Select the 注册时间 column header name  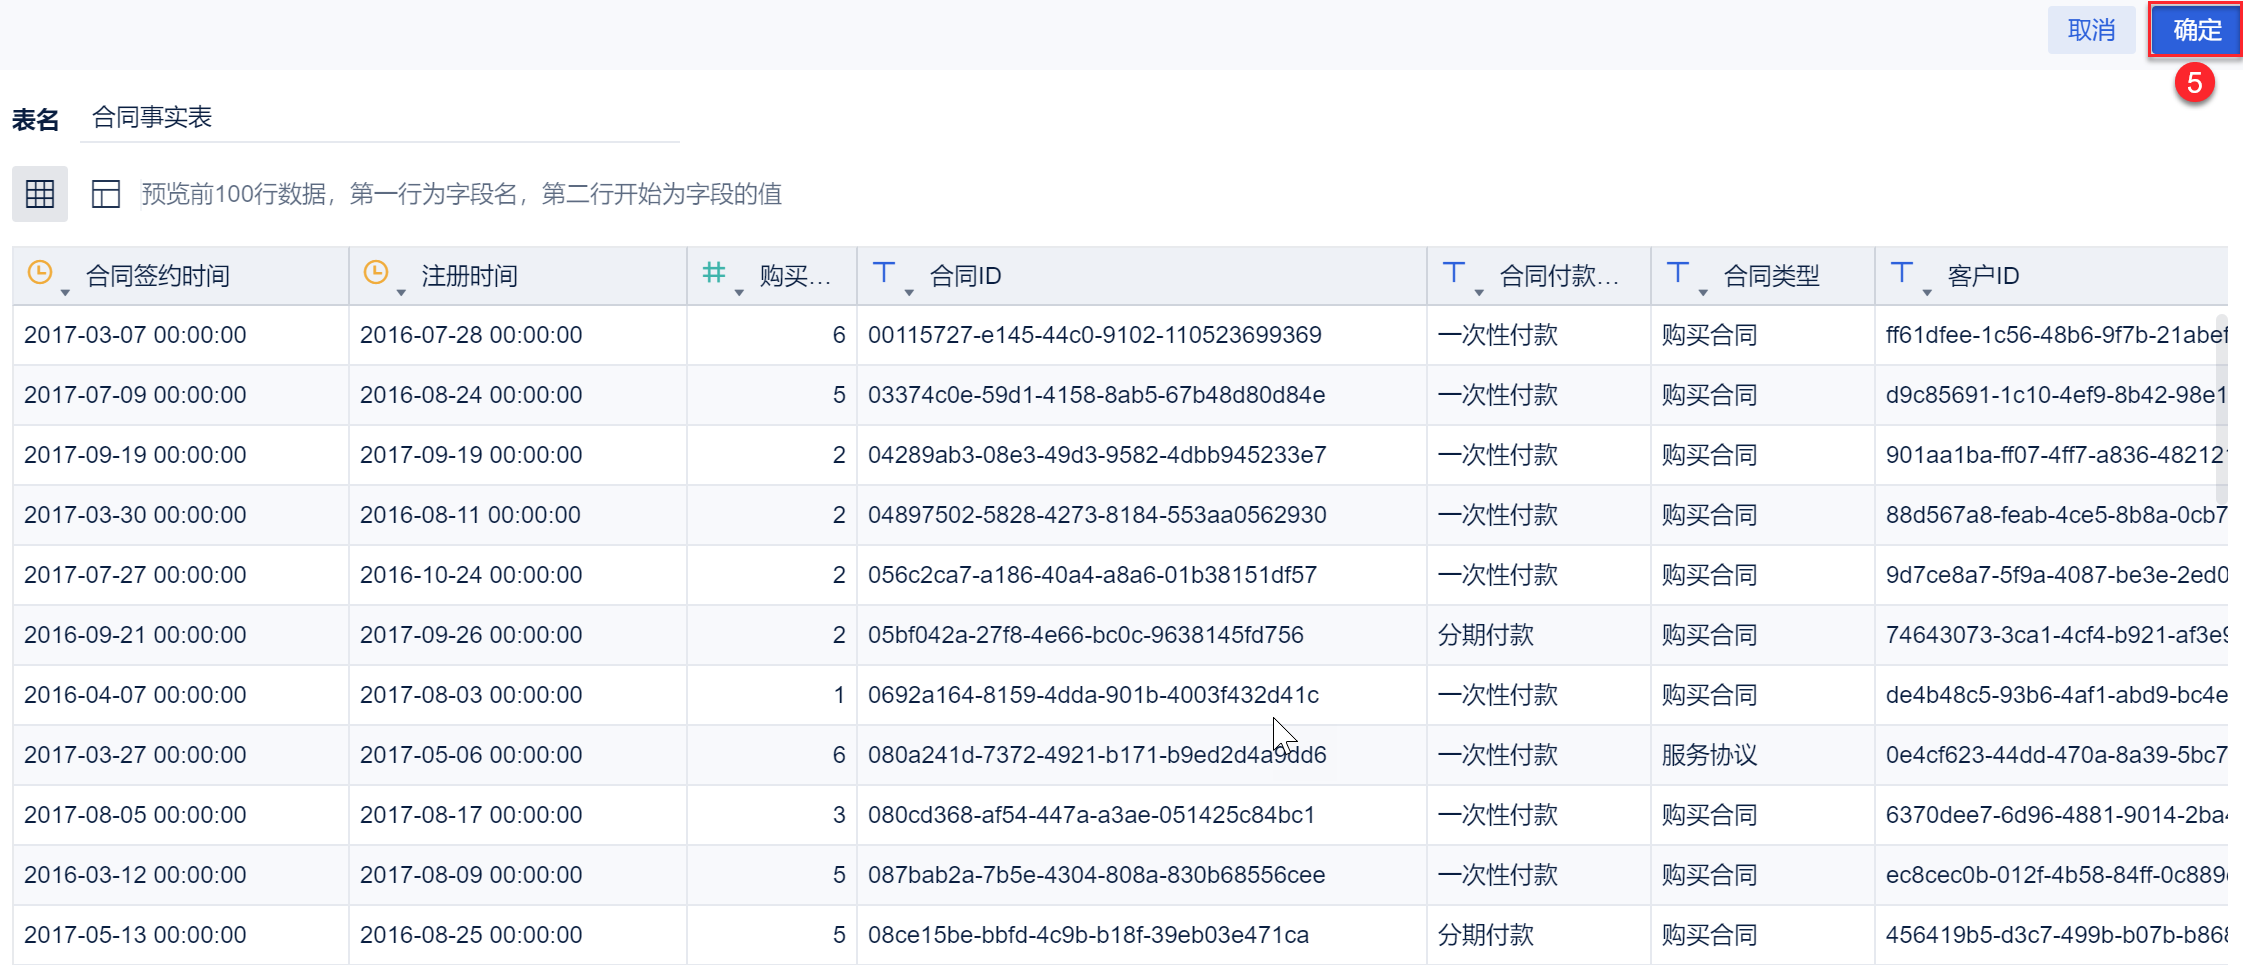[x=470, y=276]
